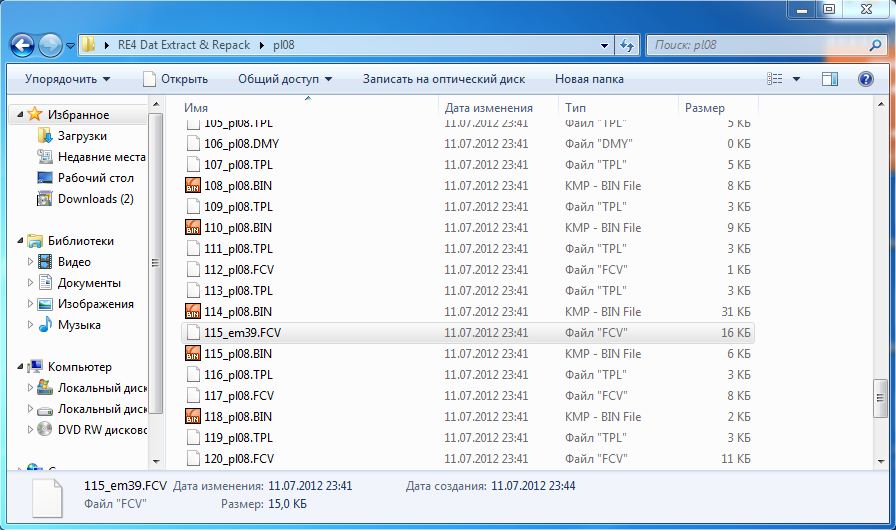
Task: Select the DVD RW drive
Action: pos(102,429)
